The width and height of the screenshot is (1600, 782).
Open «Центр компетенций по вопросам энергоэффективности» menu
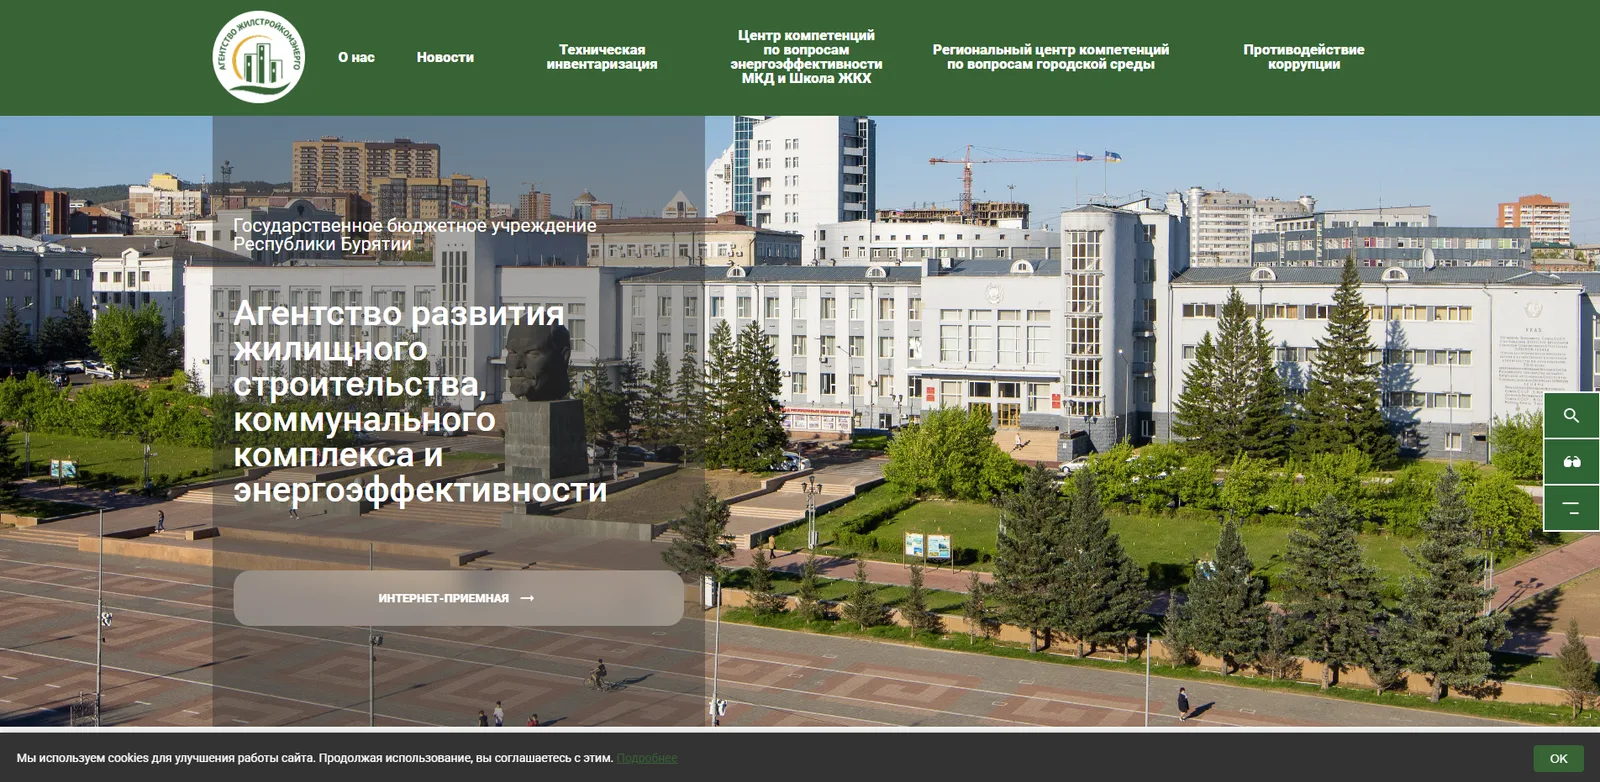tap(806, 57)
